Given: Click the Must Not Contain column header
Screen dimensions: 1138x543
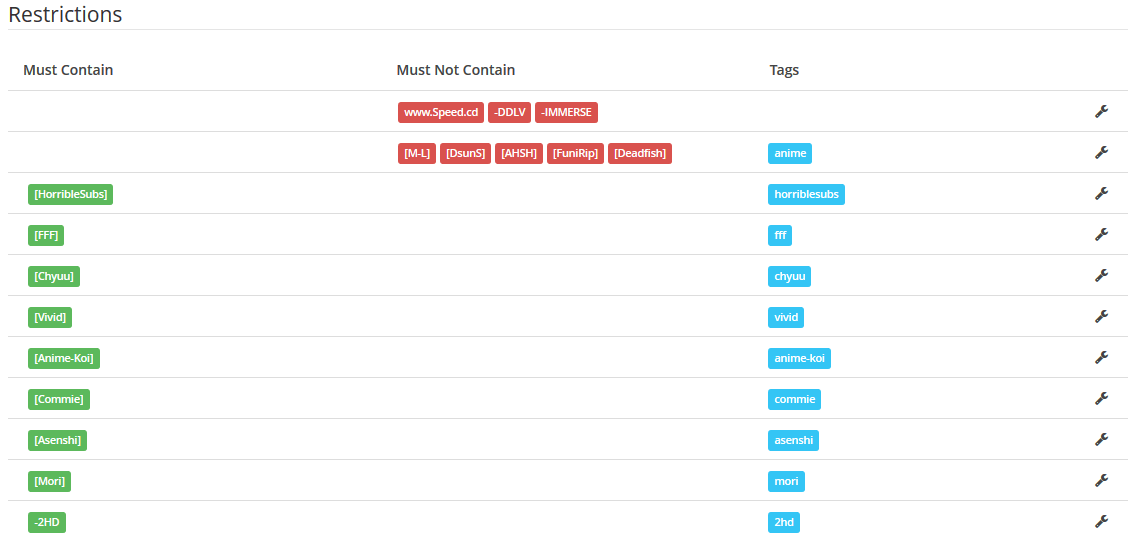Looking at the screenshot, I should click(455, 70).
